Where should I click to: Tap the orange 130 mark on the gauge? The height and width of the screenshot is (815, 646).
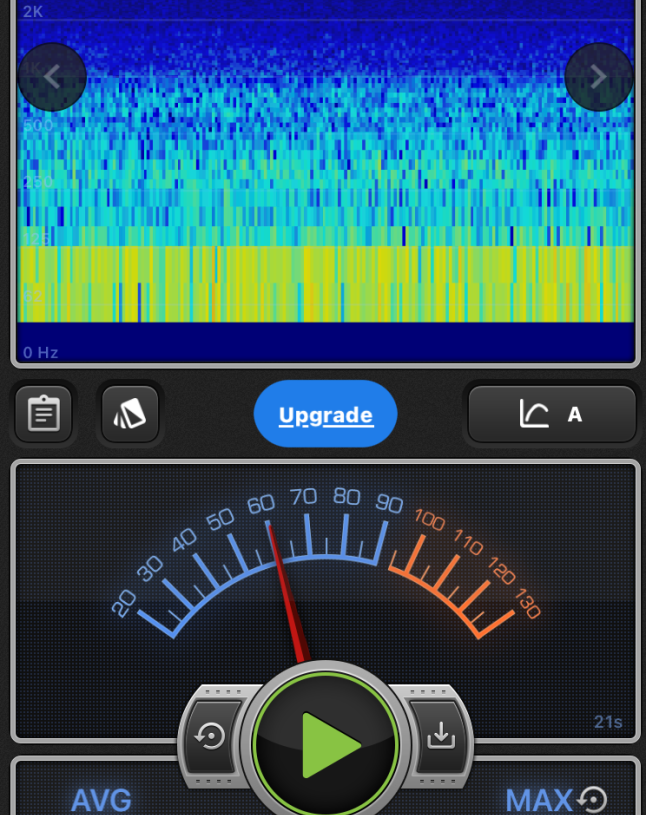point(527,604)
